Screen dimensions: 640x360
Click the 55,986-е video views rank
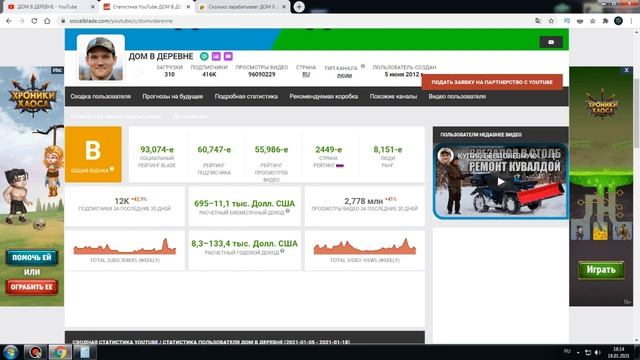(x=271, y=150)
